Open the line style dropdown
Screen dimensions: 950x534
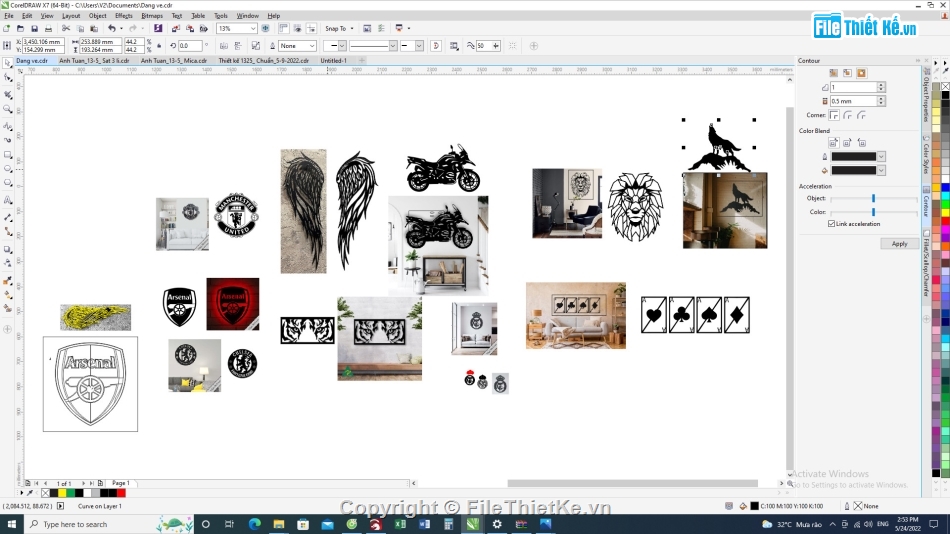pos(393,46)
